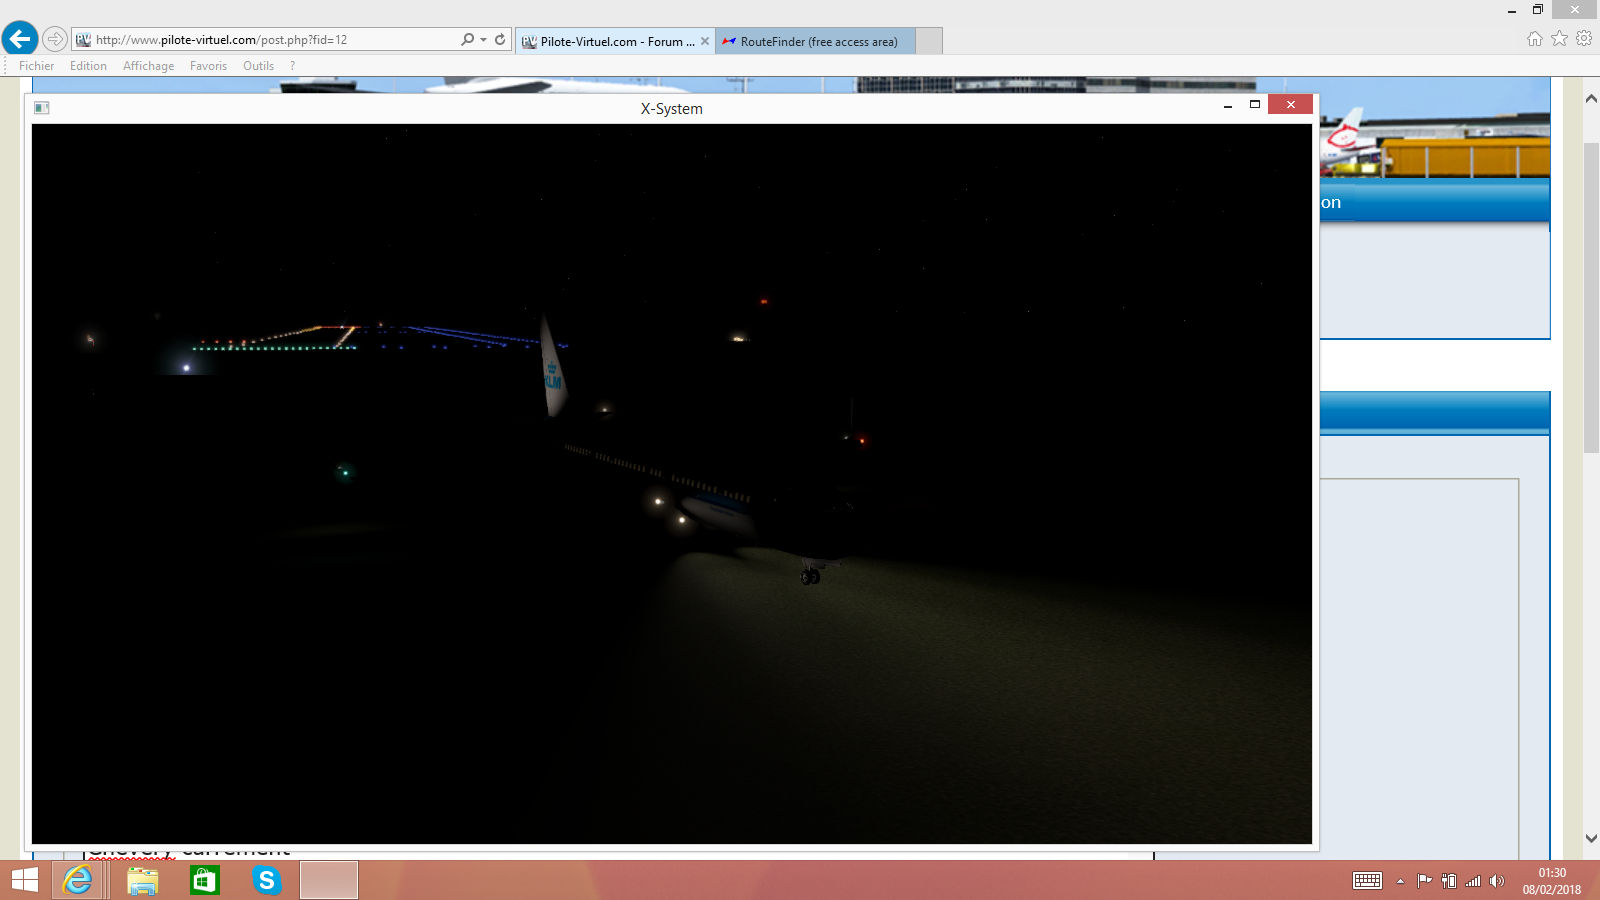Open a new blank browser tab
Viewport: 1600px width, 900px height.
pyautogui.click(x=929, y=41)
